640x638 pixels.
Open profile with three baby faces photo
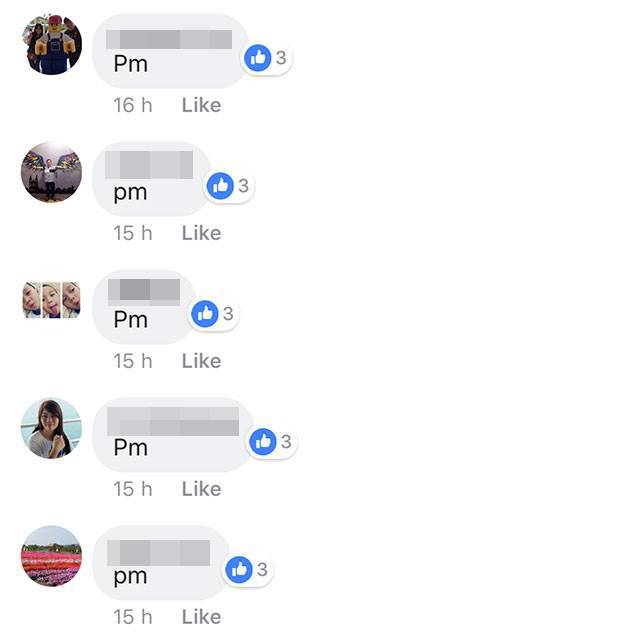(x=51, y=300)
